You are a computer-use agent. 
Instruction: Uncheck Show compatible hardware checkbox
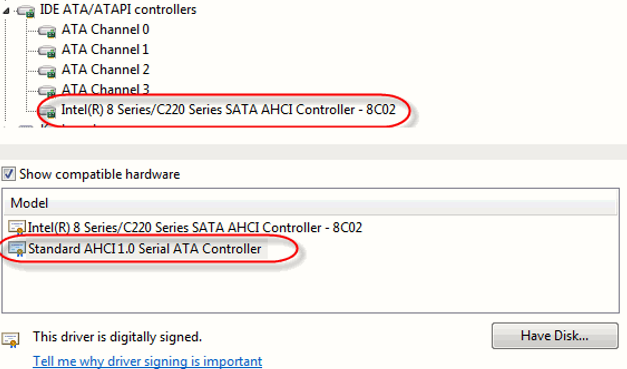pos(8,174)
